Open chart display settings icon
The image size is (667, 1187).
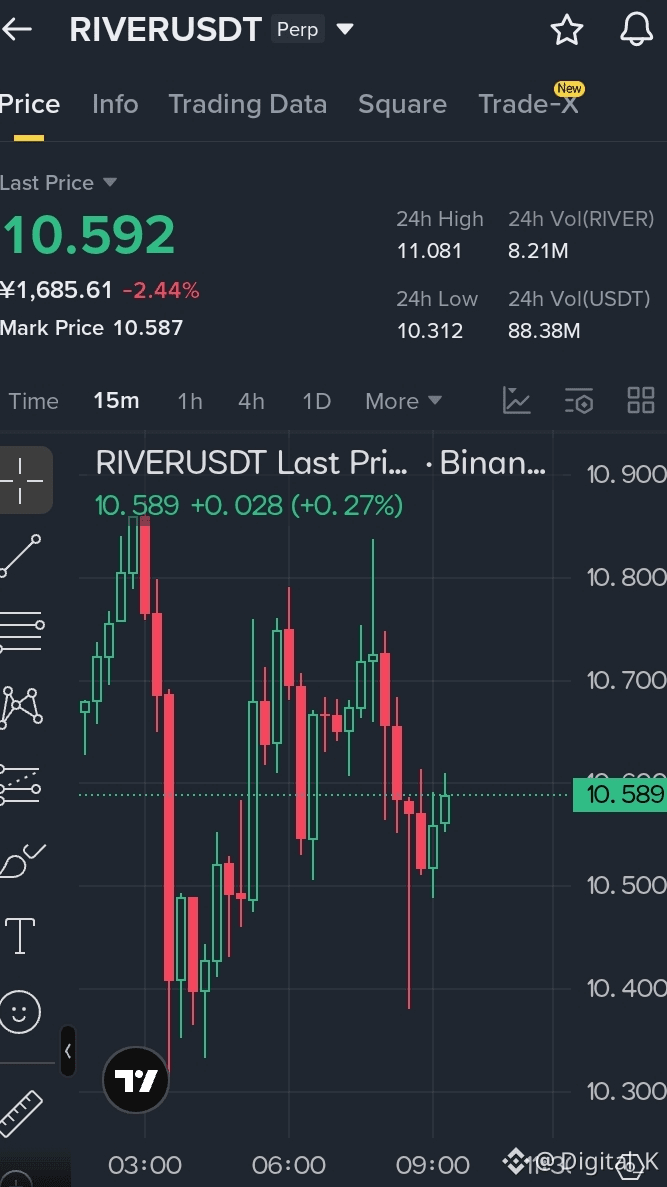pos(579,400)
